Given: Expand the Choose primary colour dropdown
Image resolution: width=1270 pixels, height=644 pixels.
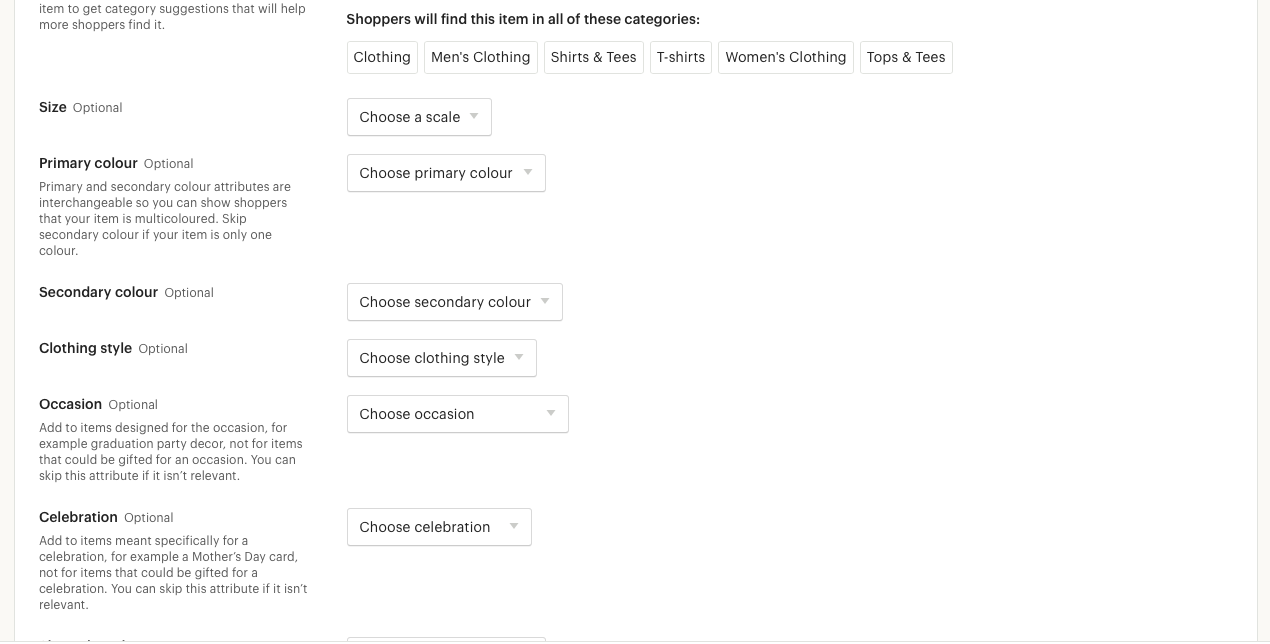Looking at the screenshot, I should tap(446, 173).
